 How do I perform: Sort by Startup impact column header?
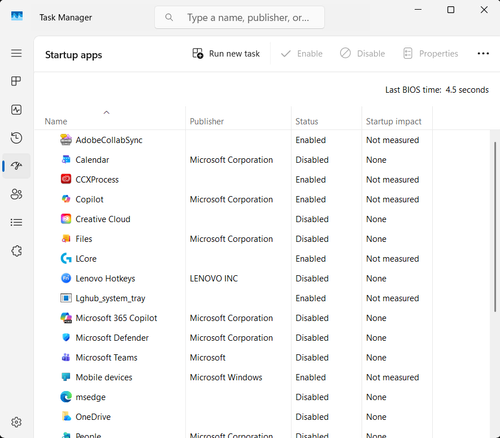coord(394,121)
